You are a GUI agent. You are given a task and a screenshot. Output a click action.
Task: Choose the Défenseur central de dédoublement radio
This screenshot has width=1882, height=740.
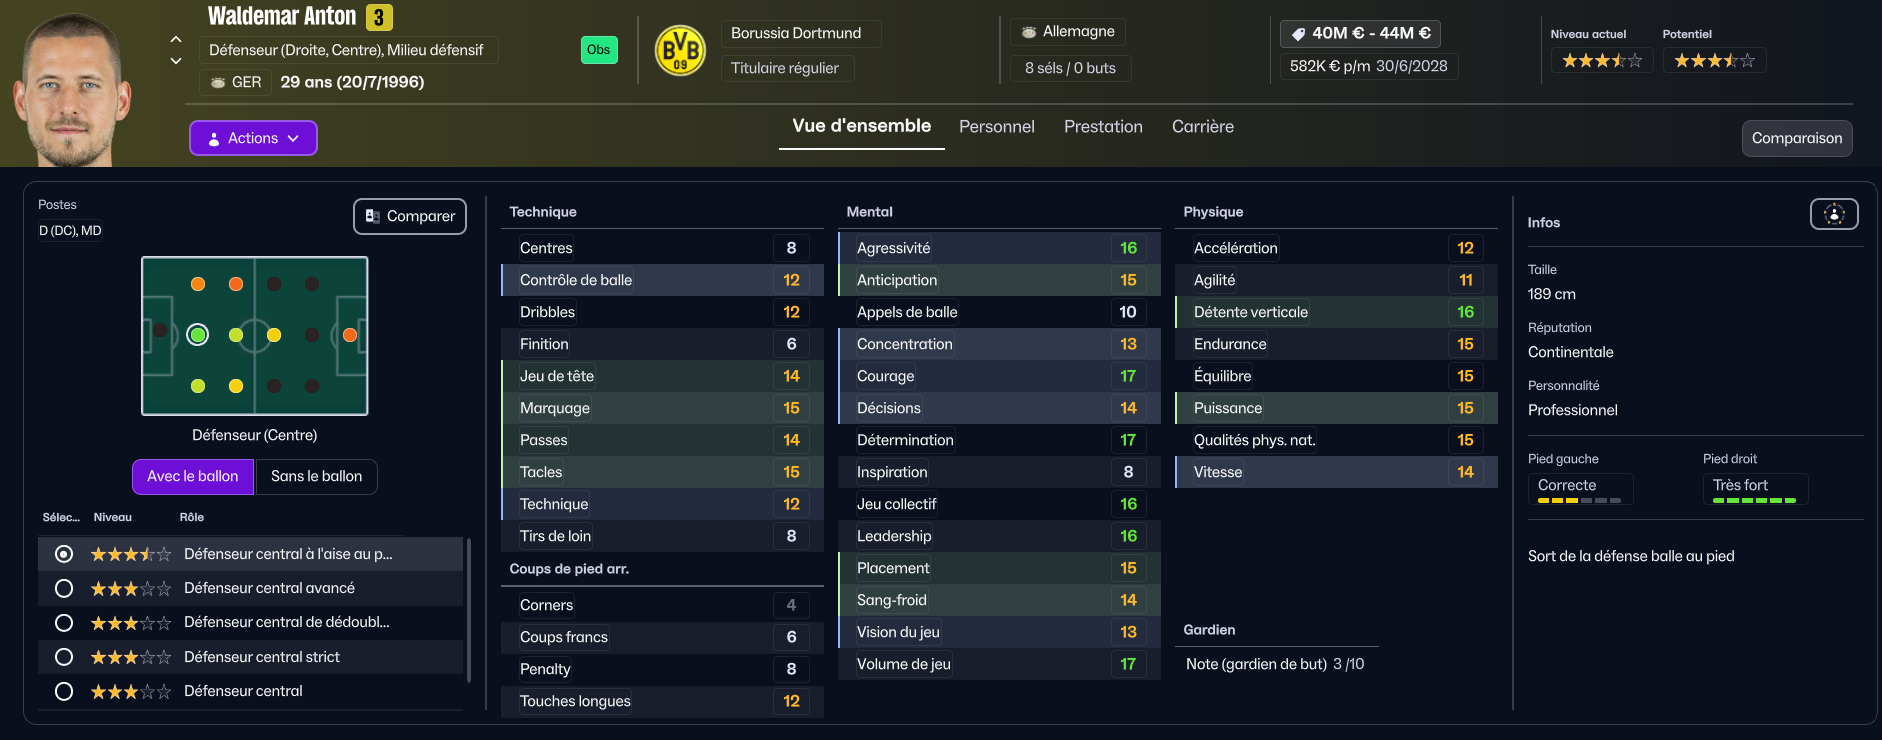(64, 623)
